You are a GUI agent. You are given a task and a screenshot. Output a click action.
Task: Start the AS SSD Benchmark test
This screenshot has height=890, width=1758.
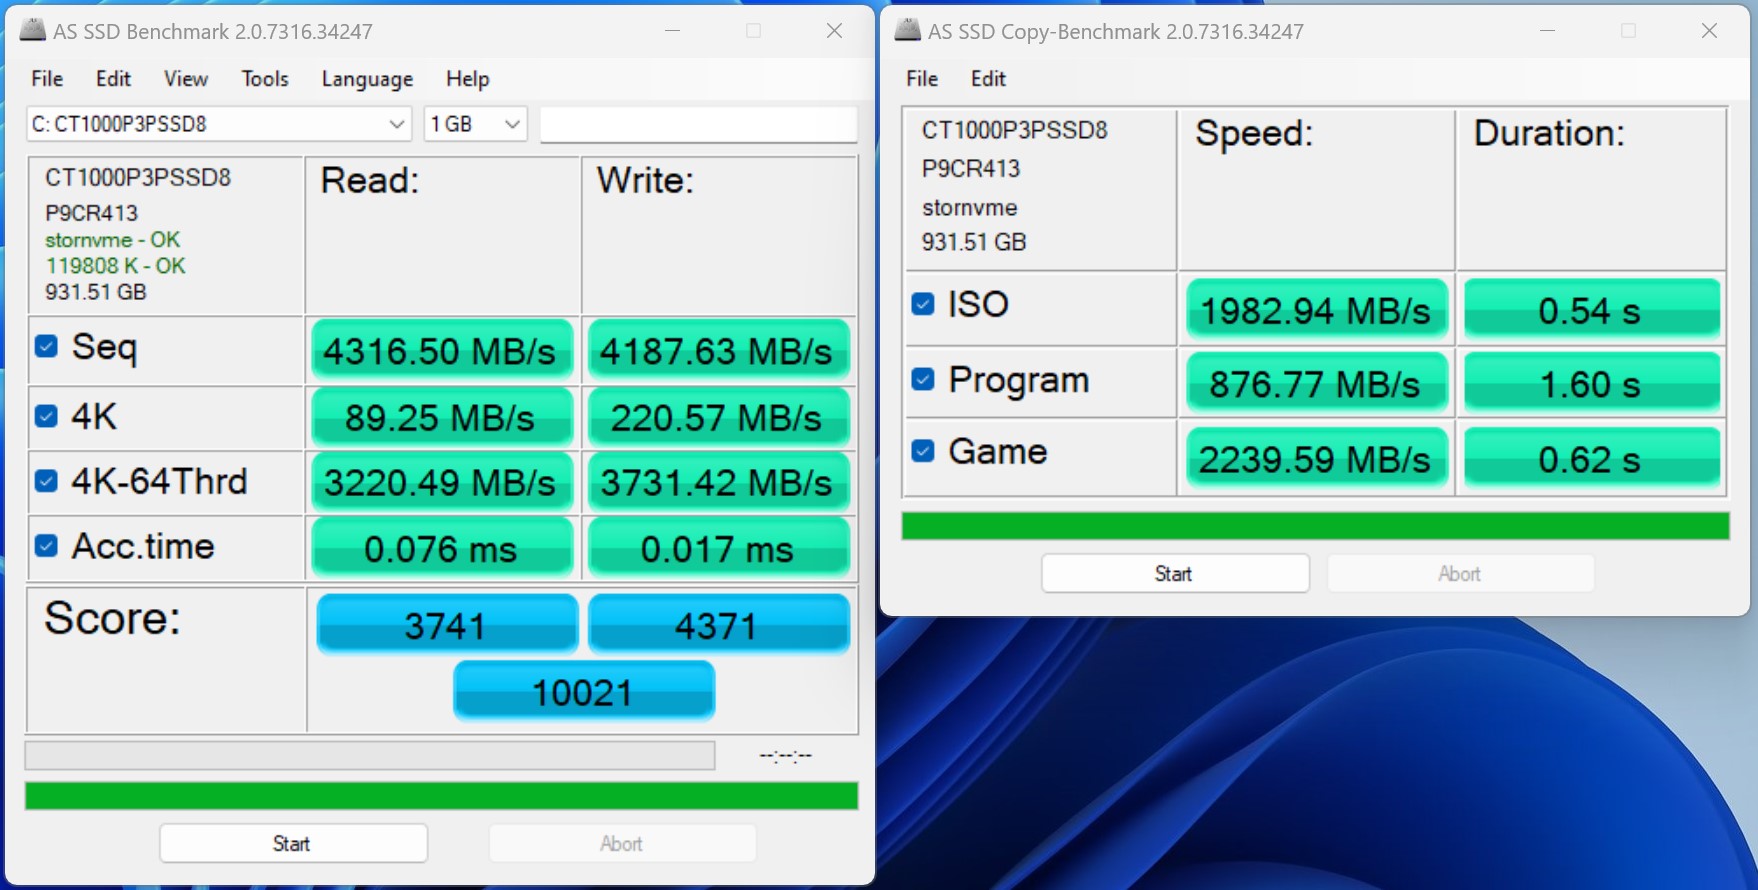pos(293,843)
